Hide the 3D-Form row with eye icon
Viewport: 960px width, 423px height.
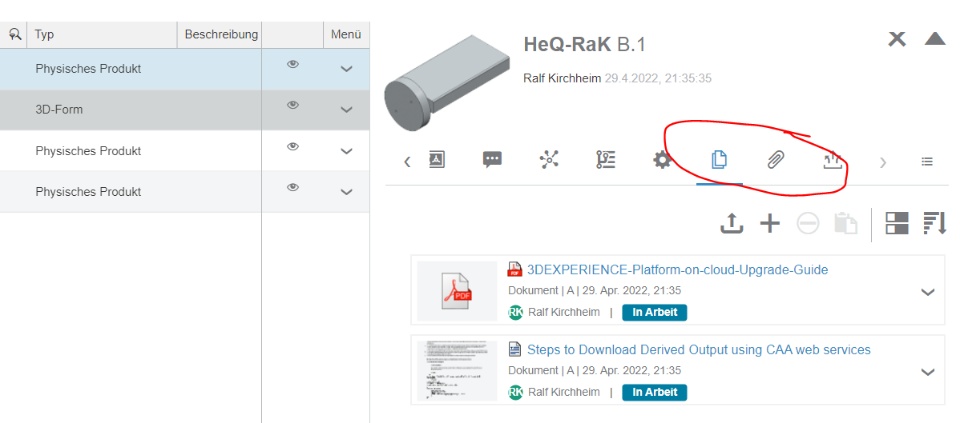pyautogui.click(x=293, y=105)
